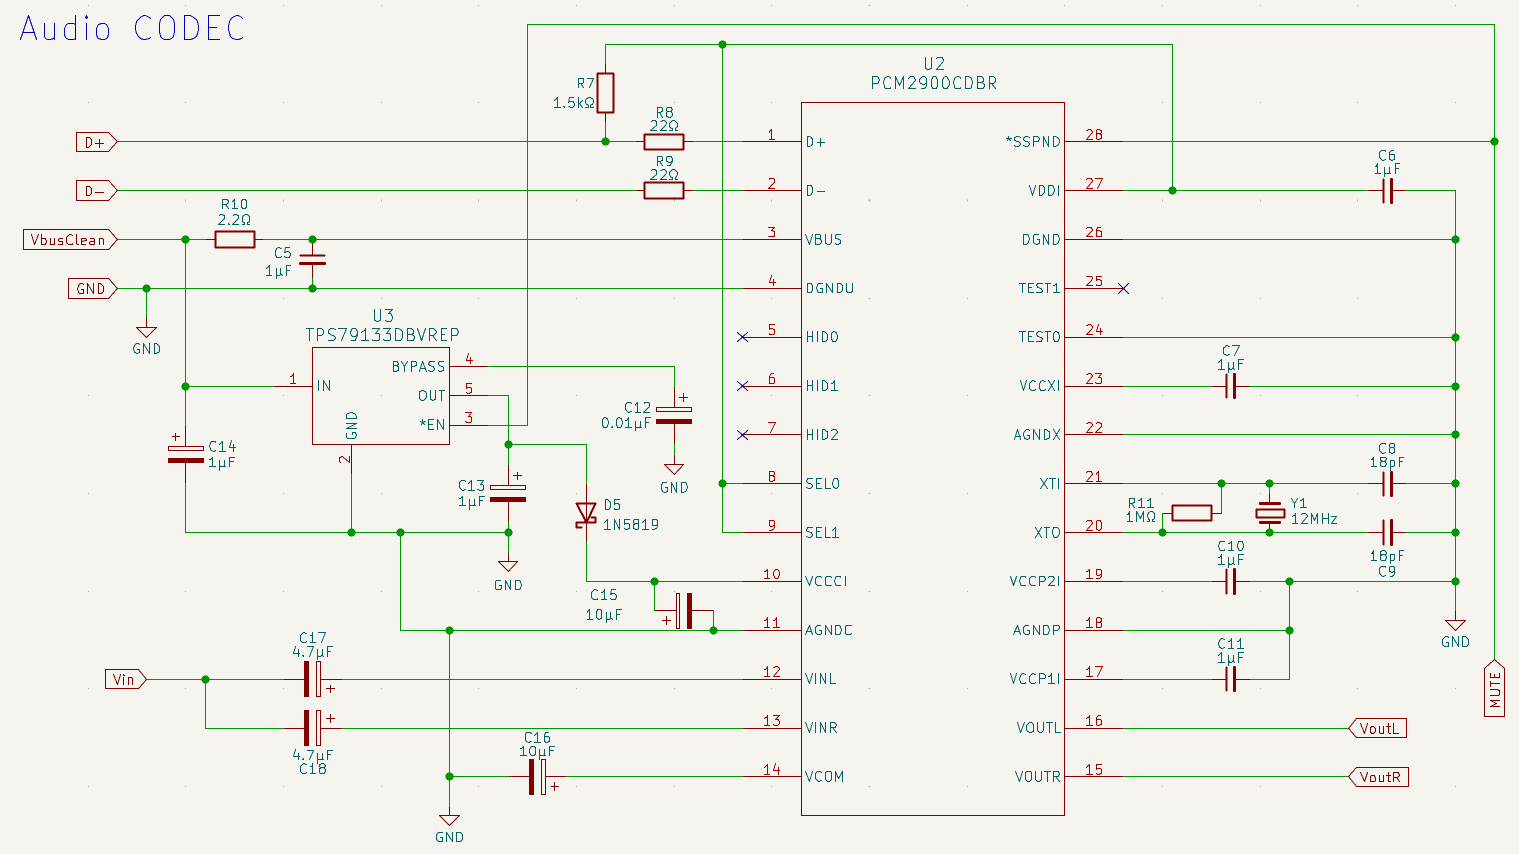Image resolution: width=1519 pixels, height=854 pixels.
Task: Select capacitor C9 symbol
Action: pos(1387,532)
